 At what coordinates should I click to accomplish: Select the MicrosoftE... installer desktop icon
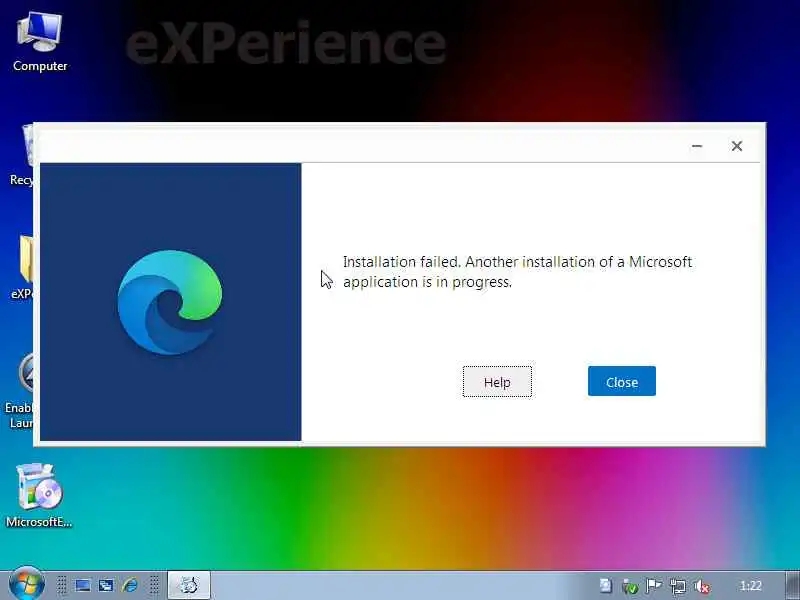point(39,495)
